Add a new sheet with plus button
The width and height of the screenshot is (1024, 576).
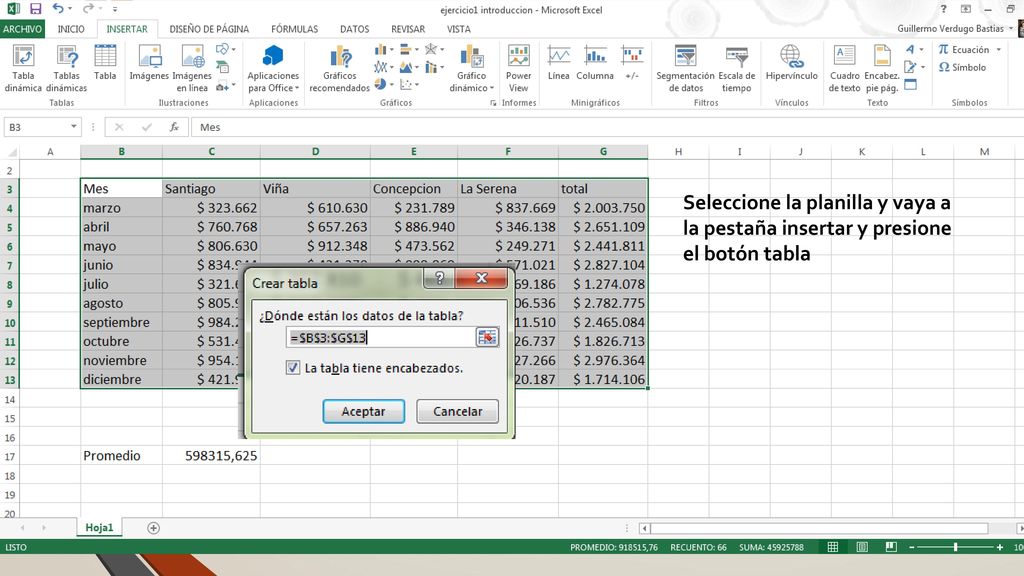pyautogui.click(x=153, y=528)
